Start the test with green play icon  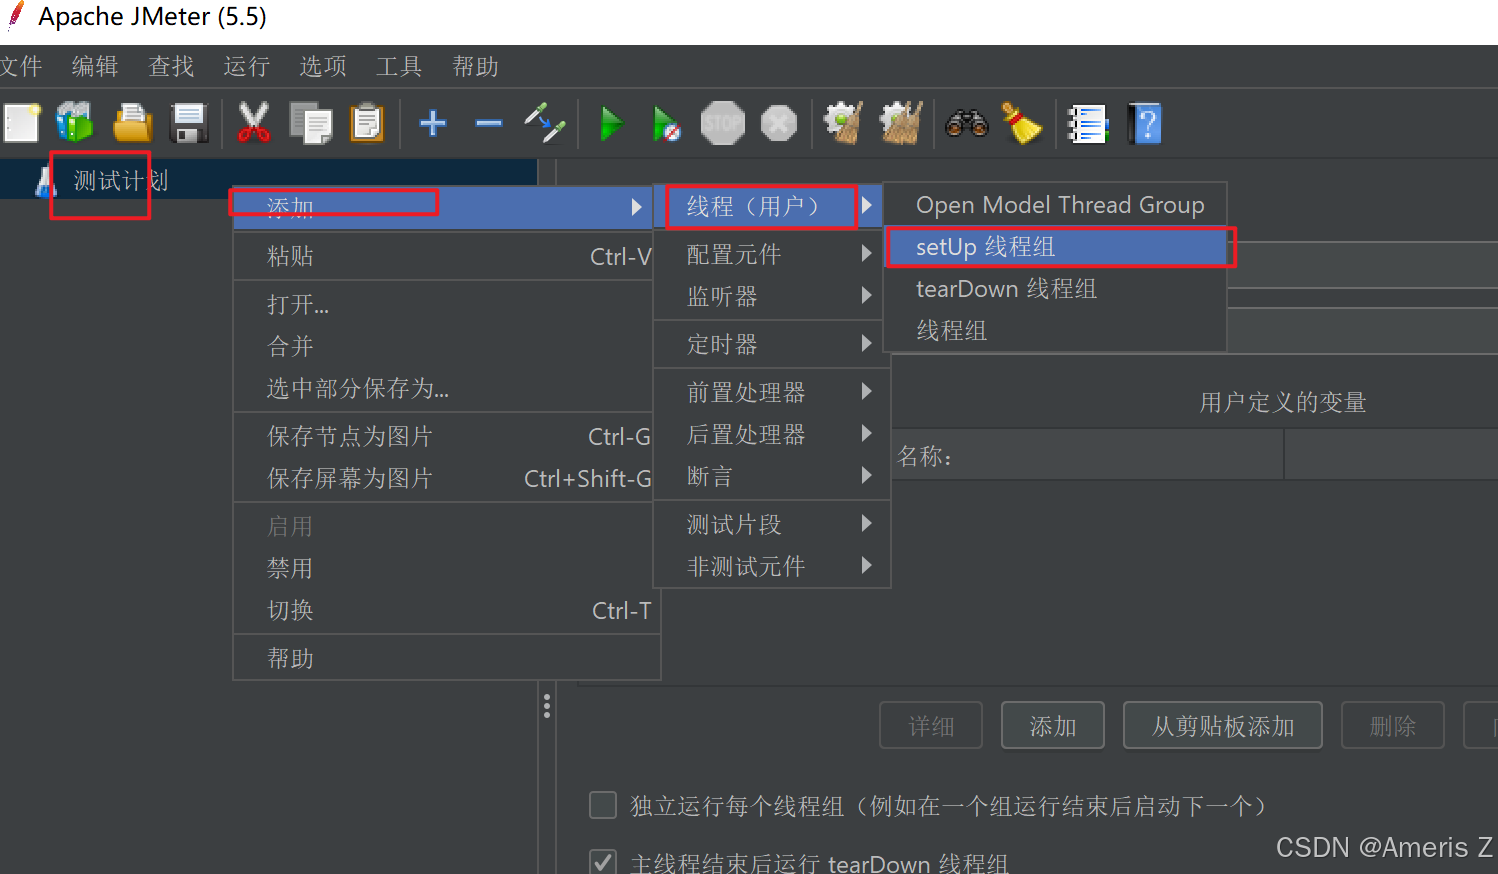tap(611, 124)
